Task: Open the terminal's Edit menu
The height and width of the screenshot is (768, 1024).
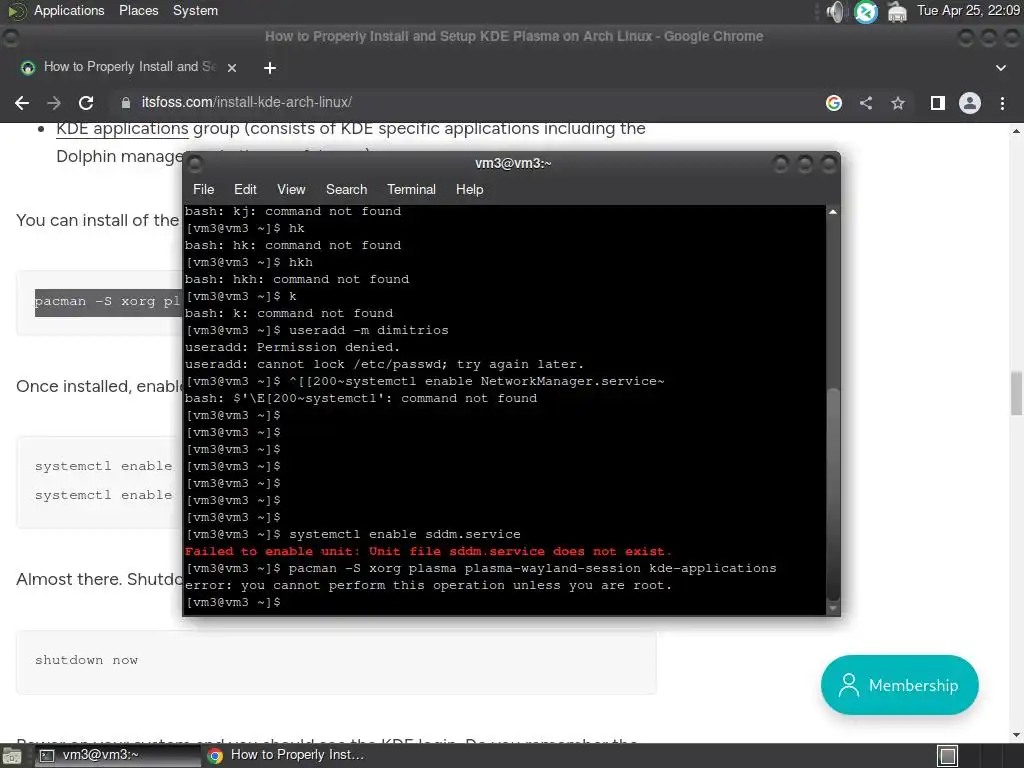Action: pos(245,189)
